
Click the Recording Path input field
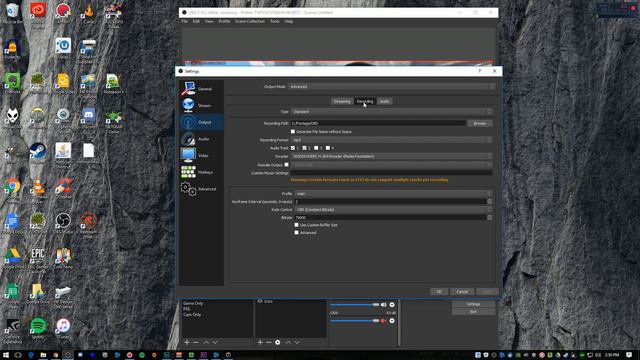click(x=378, y=123)
